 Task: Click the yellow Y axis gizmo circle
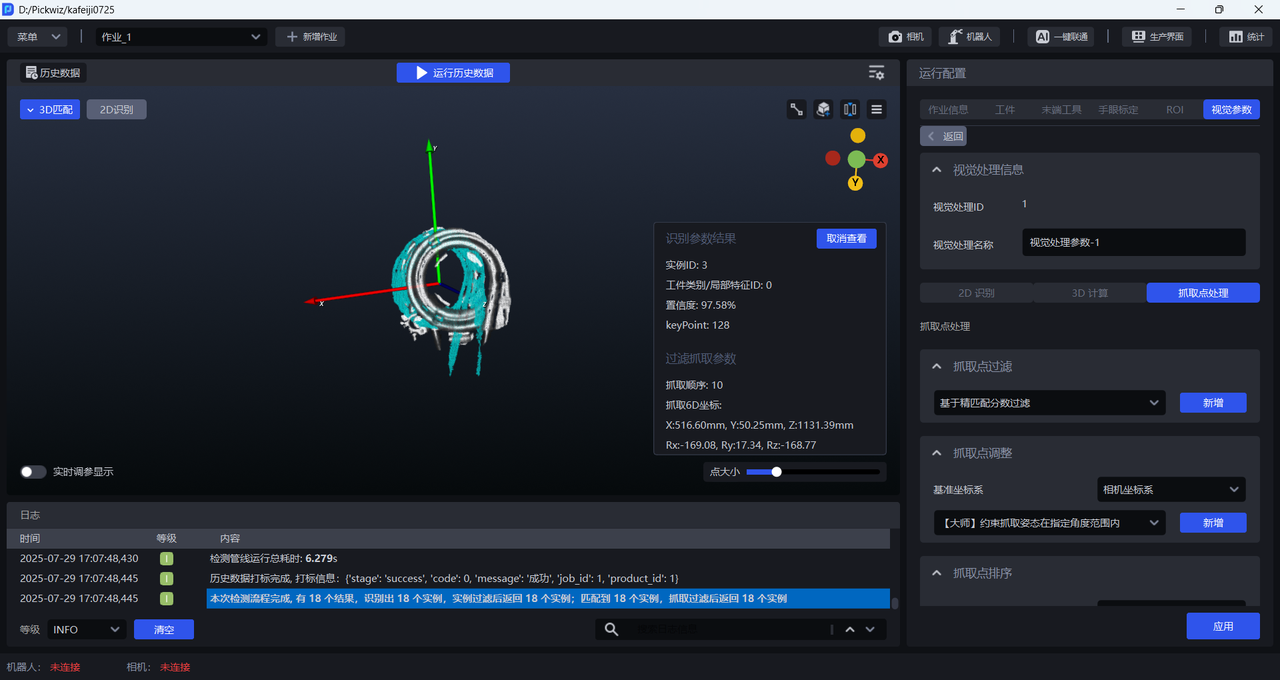(856, 183)
